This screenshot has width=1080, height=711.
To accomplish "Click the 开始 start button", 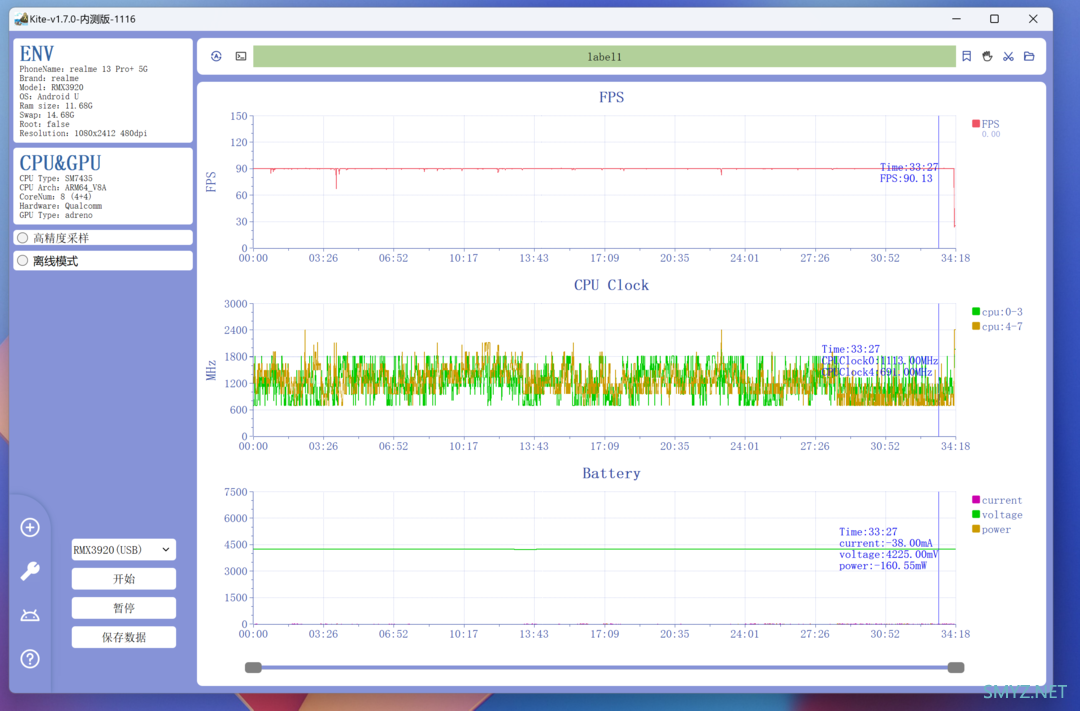I will coord(123,579).
